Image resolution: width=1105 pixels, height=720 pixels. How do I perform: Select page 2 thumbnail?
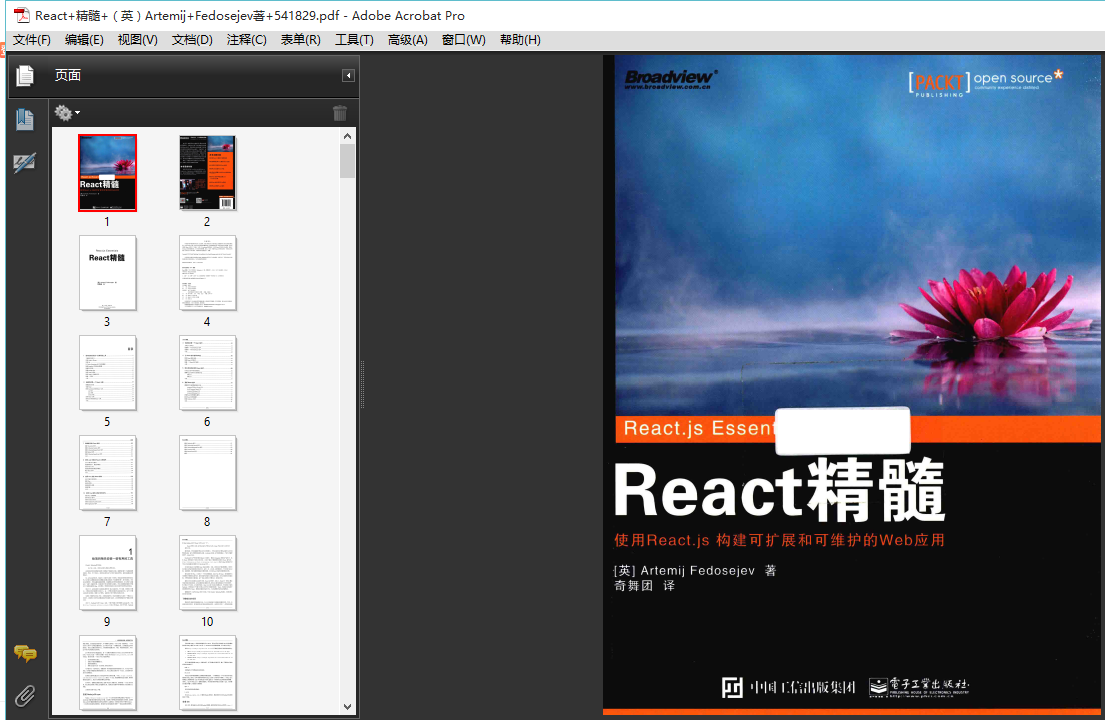click(207, 173)
